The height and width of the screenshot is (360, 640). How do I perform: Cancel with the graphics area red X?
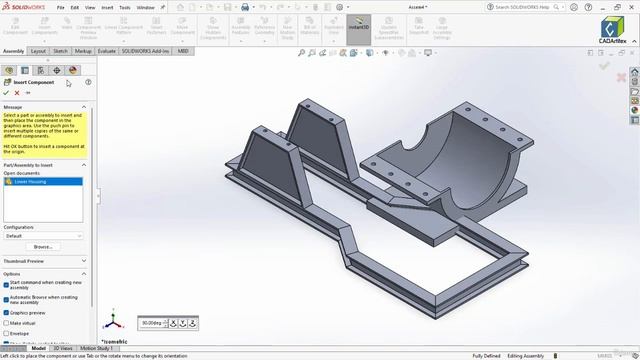(x=621, y=78)
